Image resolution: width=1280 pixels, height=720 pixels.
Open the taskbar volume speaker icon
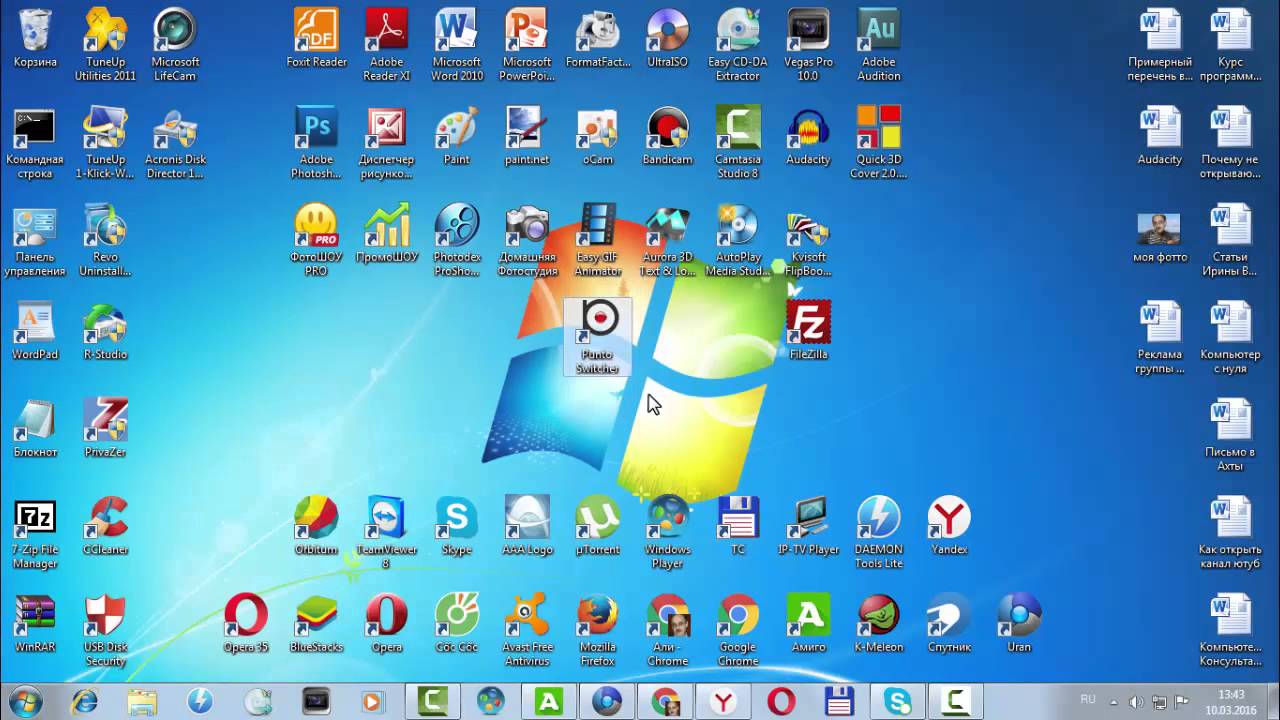coord(1138,702)
